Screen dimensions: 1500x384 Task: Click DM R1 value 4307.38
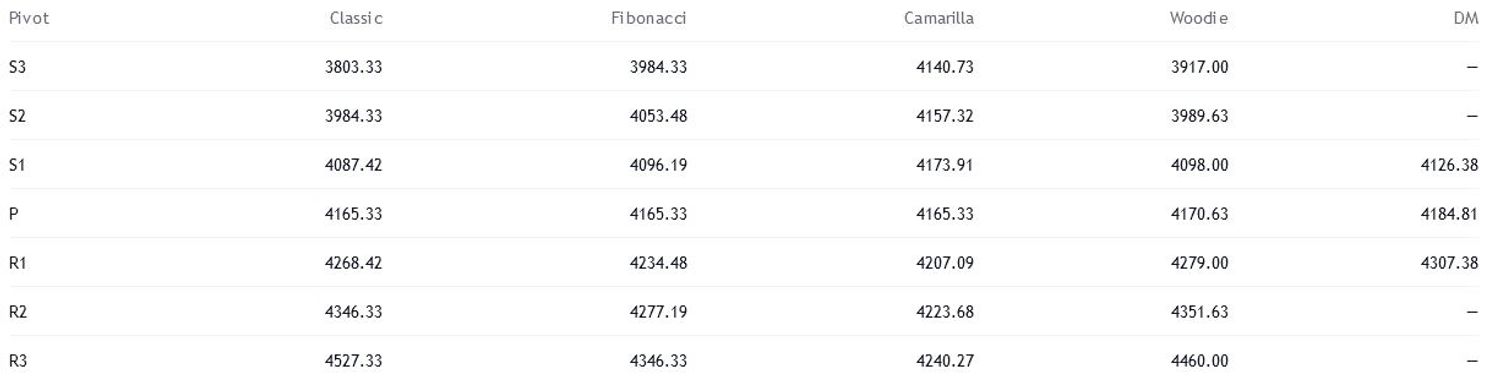[1450, 263]
